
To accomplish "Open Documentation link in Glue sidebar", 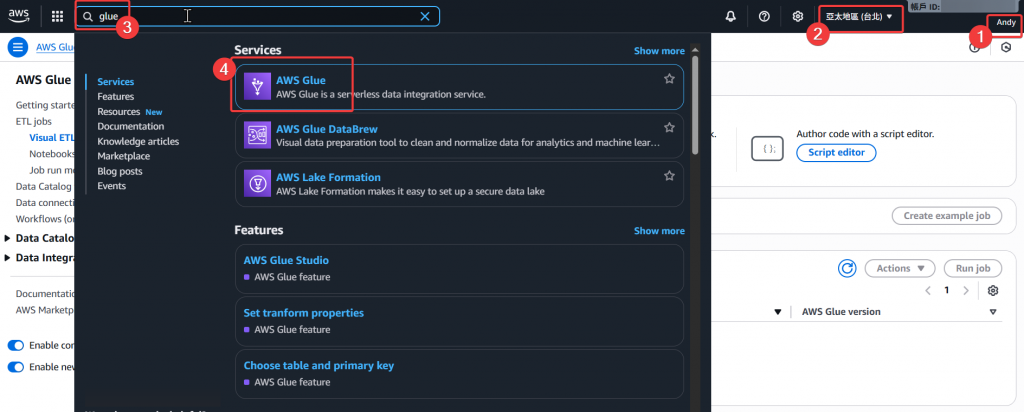I will pos(44,294).
